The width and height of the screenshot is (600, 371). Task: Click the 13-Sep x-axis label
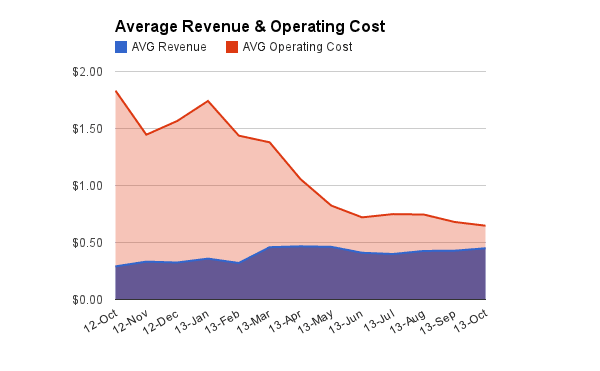pos(438,322)
